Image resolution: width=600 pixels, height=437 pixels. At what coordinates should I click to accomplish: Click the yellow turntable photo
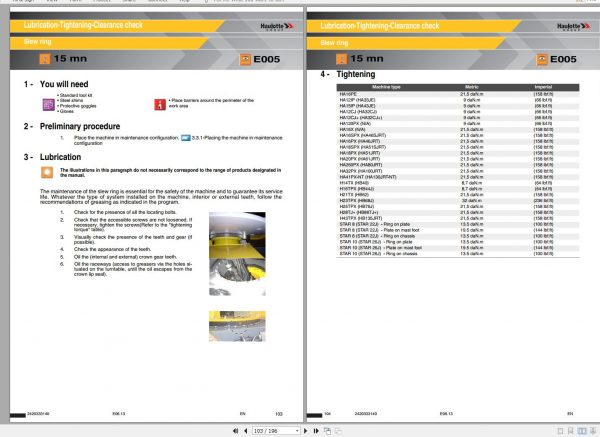tap(237, 254)
